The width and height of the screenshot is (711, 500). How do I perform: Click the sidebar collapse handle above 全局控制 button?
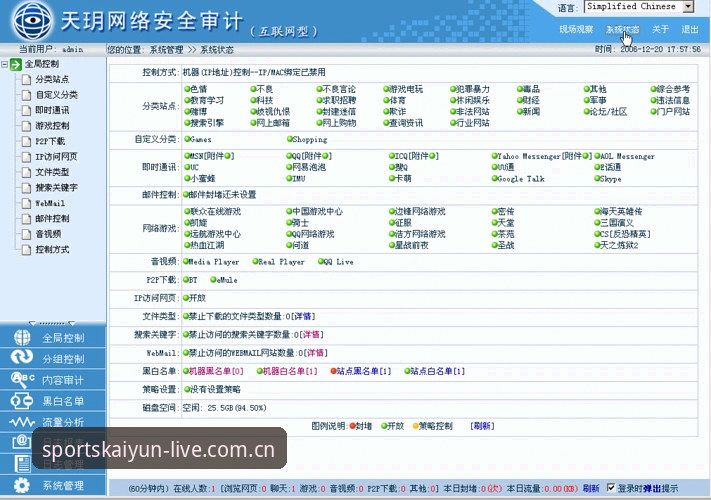tap(52, 323)
